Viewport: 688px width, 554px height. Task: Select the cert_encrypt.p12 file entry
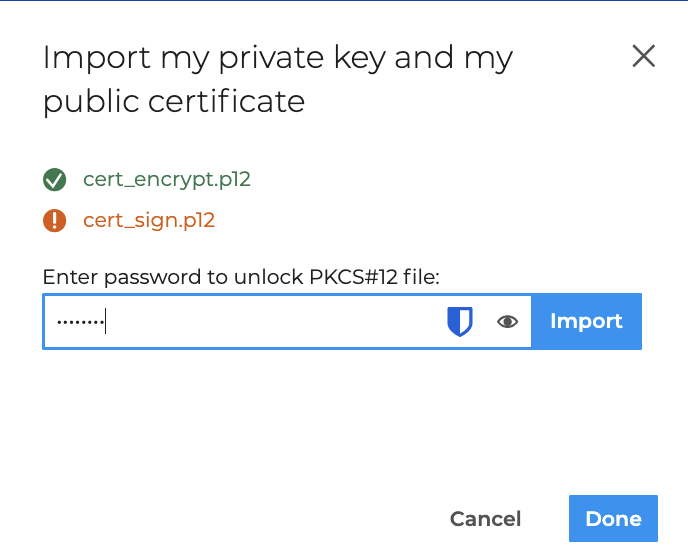(x=166, y=180)
